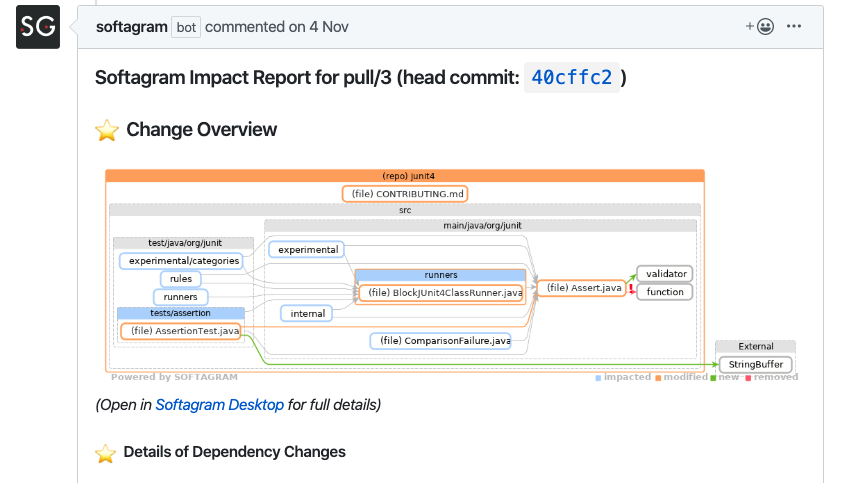Click the BlockJUnit4ClassRunner.java file node
This screenshot has height=483, width=851.
[440, 293]
